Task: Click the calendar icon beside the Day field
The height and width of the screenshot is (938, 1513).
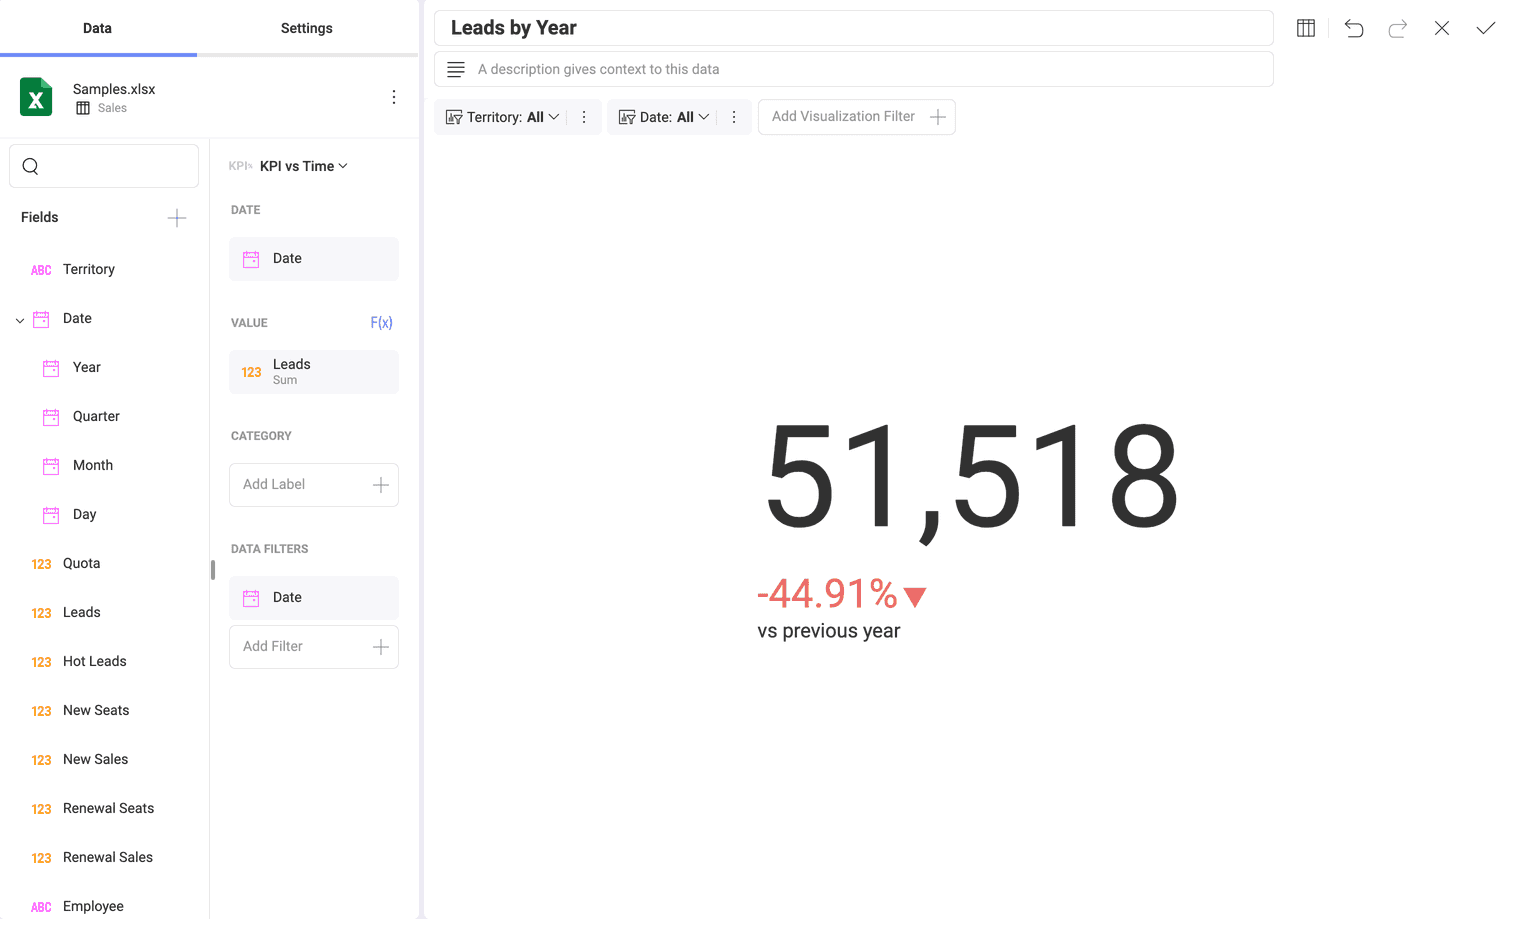Action: [51, 515]
